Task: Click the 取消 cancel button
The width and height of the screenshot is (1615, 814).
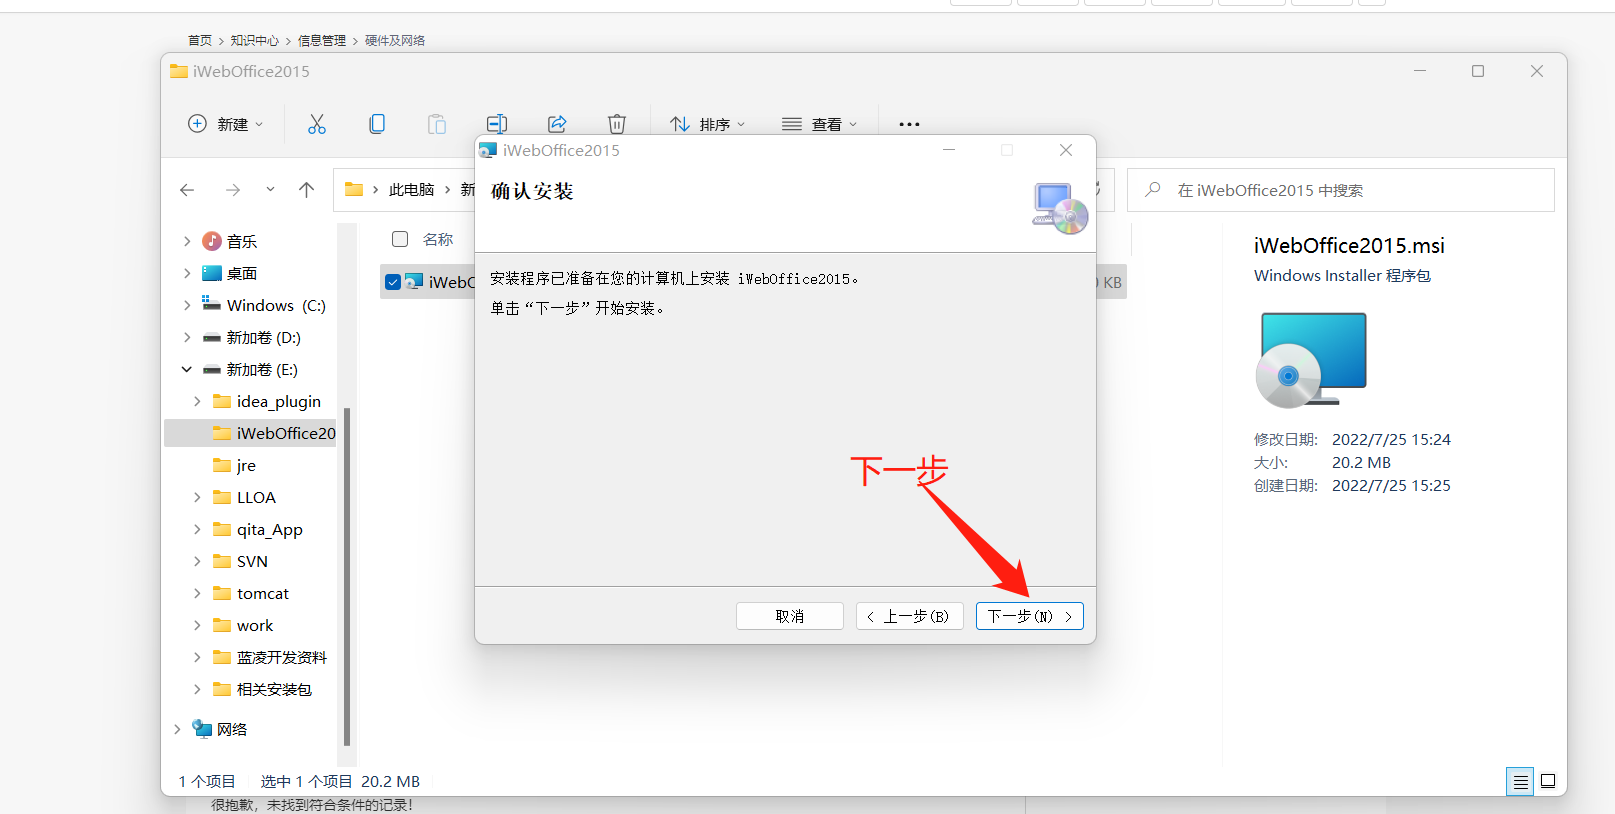Action: 789,616
